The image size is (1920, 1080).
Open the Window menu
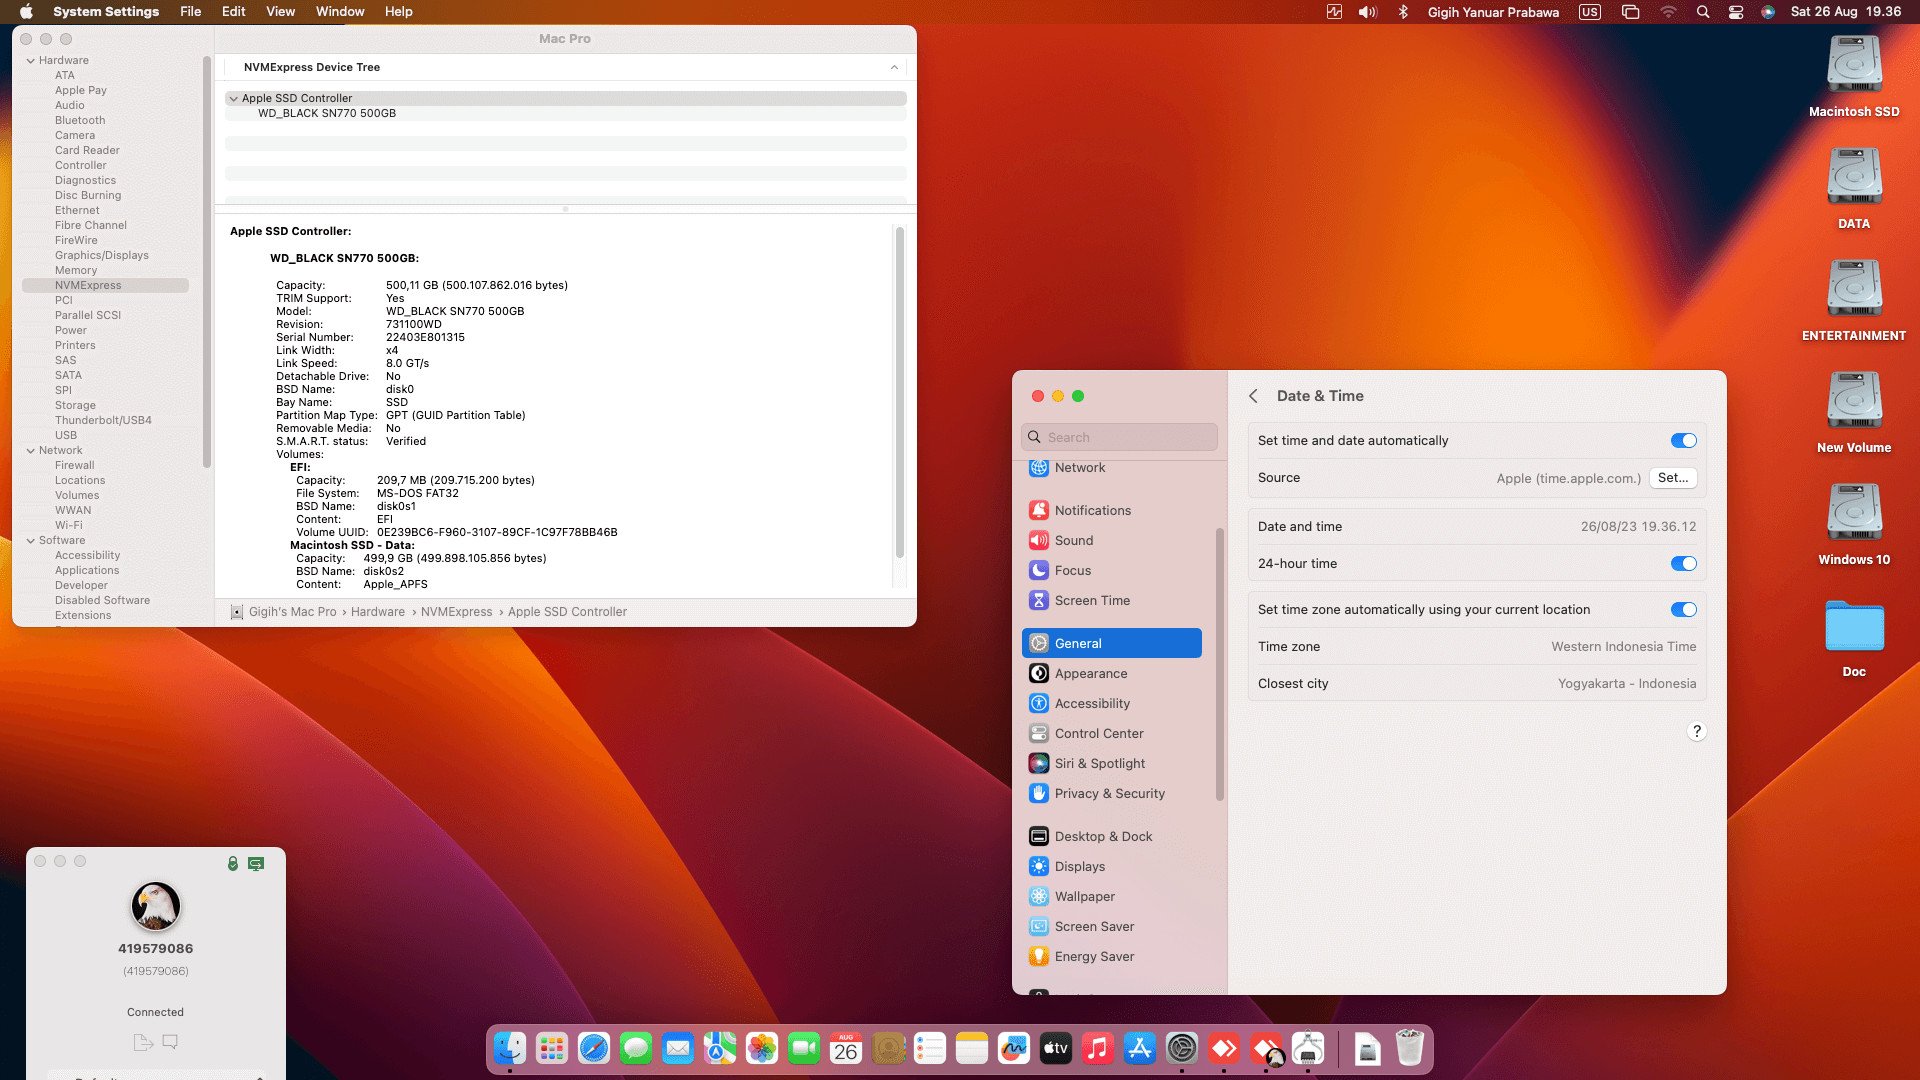pos(340,12)
